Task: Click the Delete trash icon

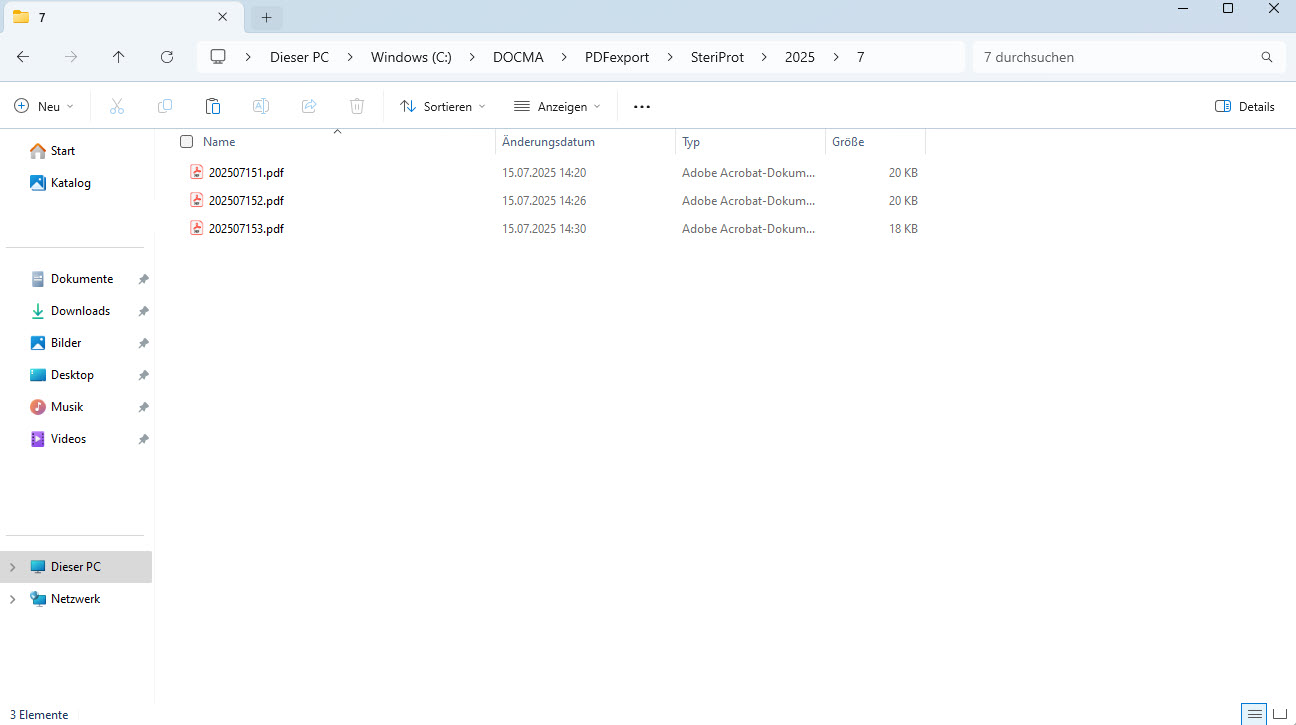Action: [357, 106]
